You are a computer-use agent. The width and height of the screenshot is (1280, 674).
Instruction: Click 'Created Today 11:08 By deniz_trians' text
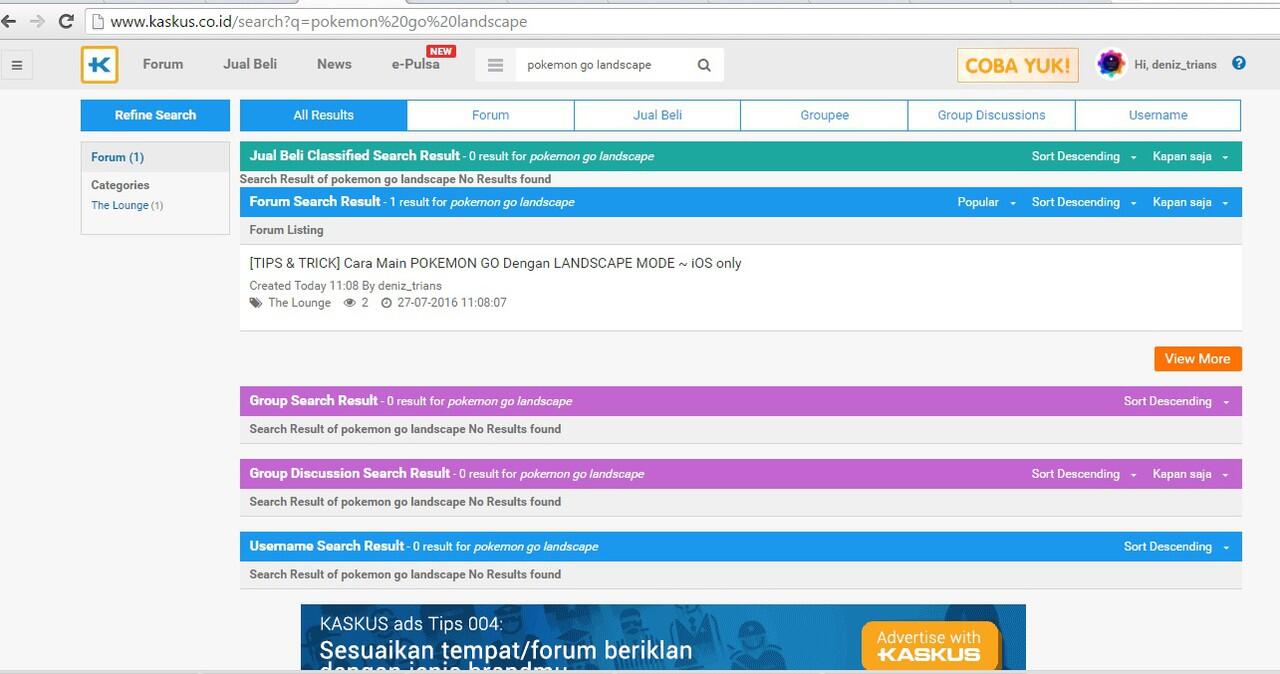345,286
